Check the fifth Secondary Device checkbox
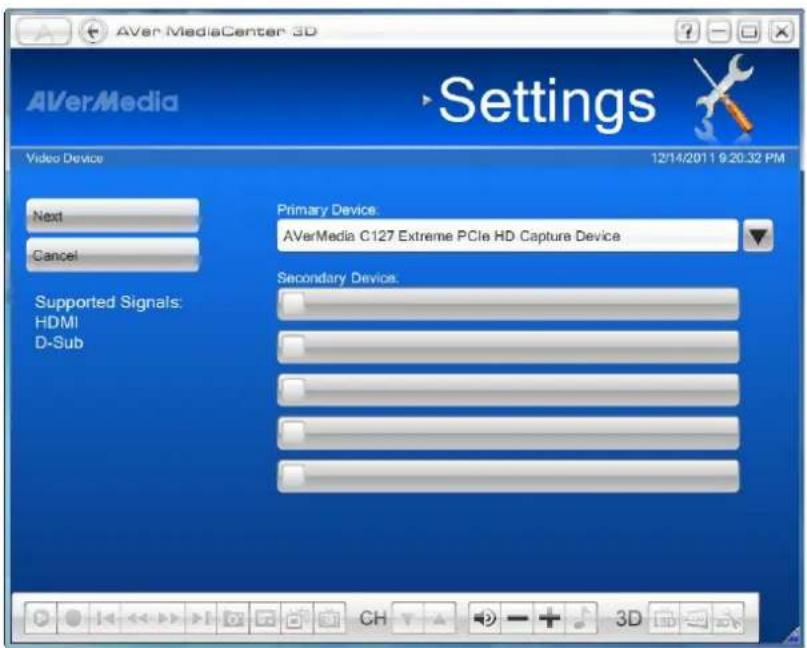807x648 pixels. 293,476
